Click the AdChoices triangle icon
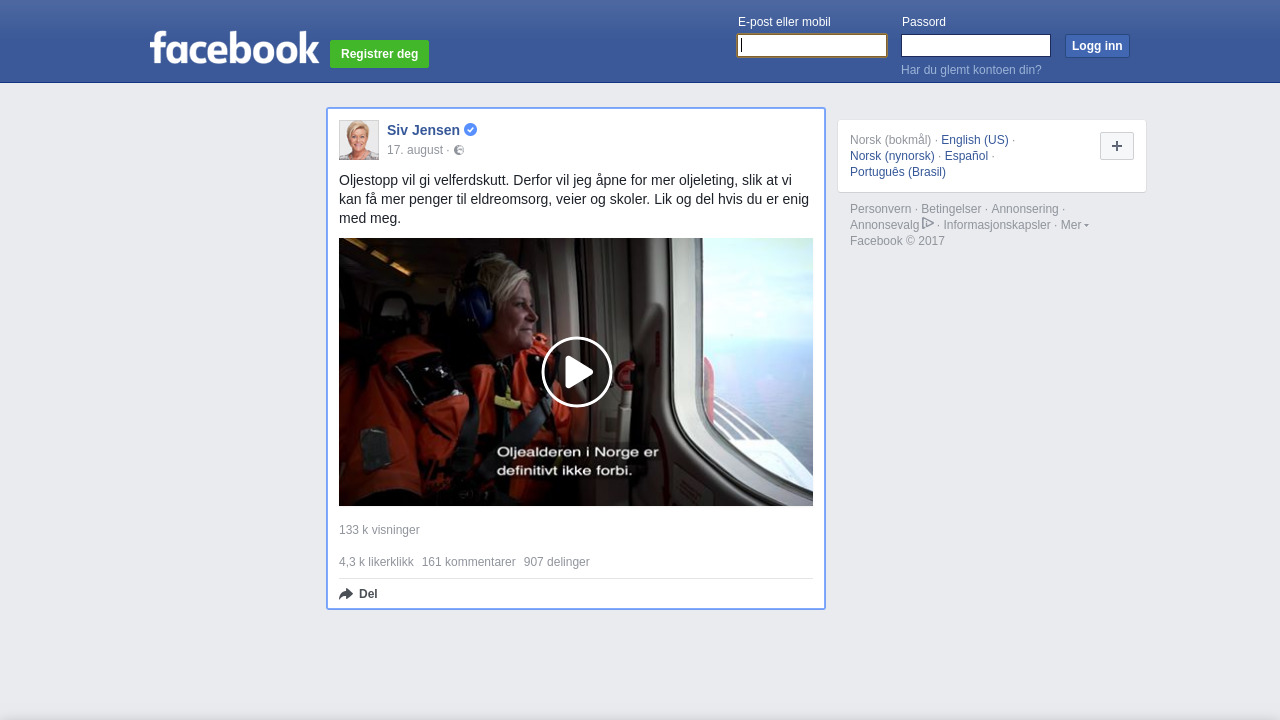The image size is (1280, 720). coord(928,224)
